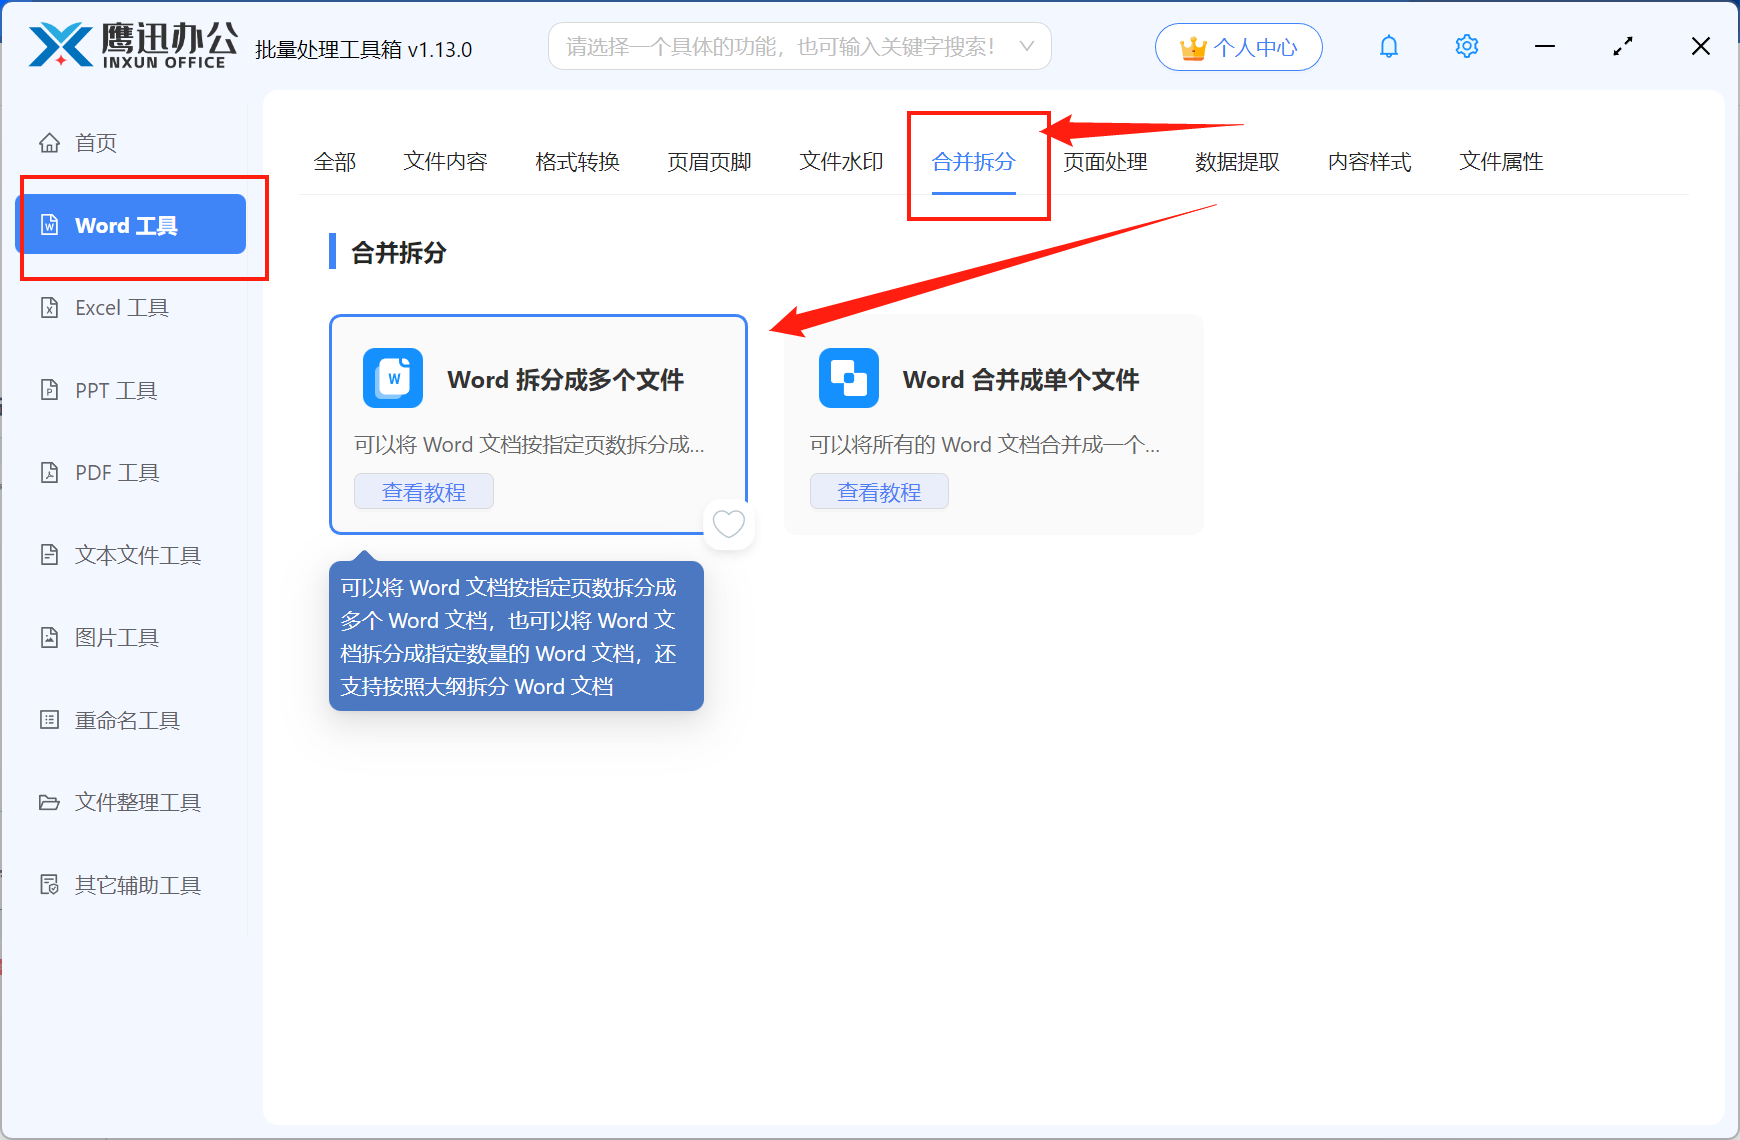Select the 数据提取 tab

tap(1238, 162)
